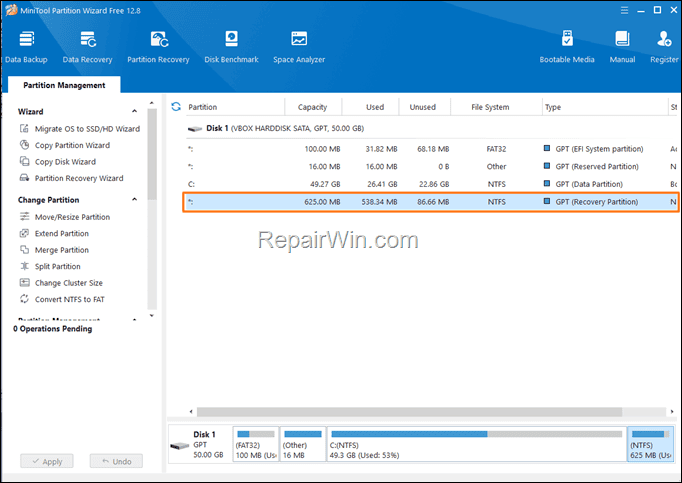
Task: Click the Partition Recovery Wizard icon
Action: click(x=24, y=178)
